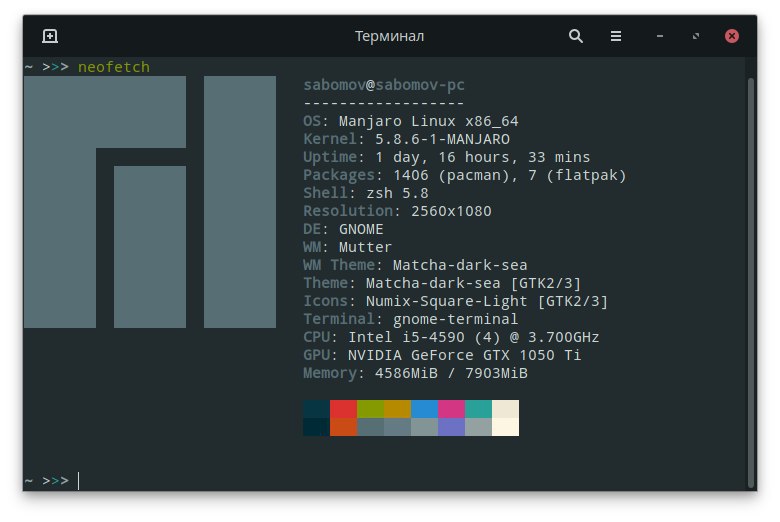Click the purple color block
This screenshot has height=522, width=780.
451,427
